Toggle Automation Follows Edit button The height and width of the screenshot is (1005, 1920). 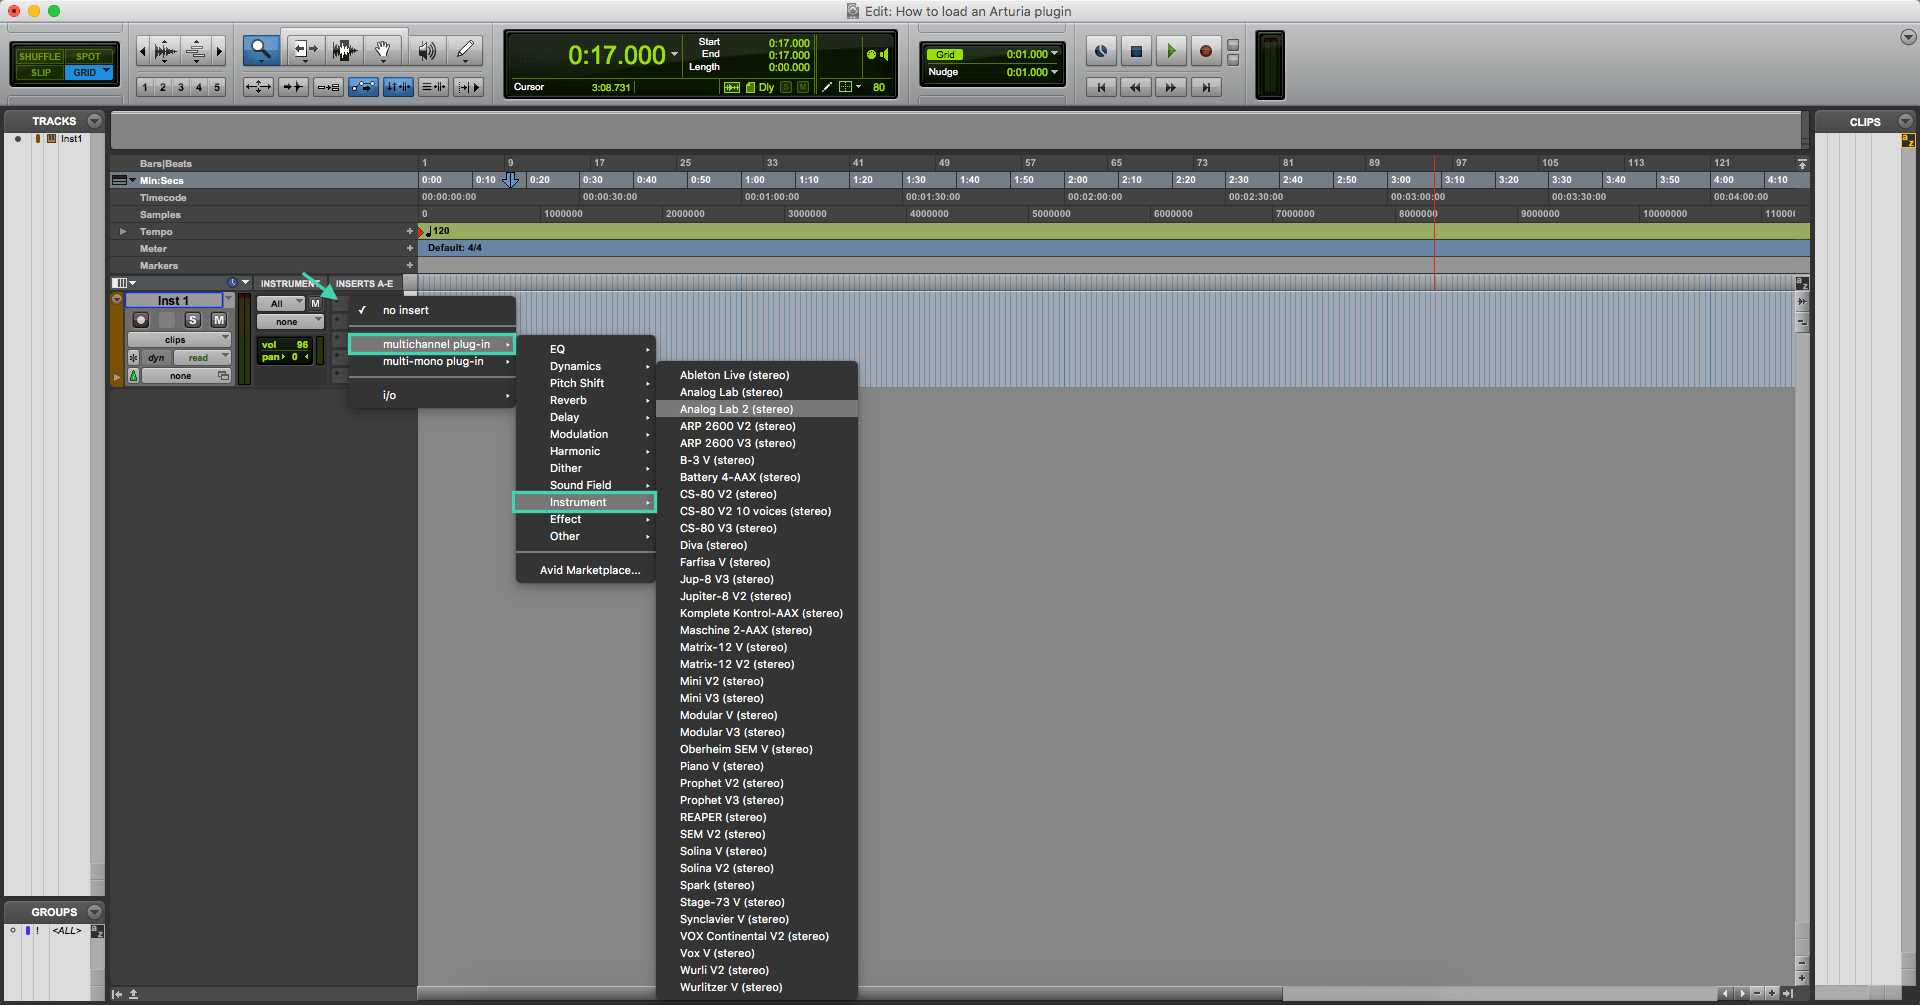click(x=363, y=87)
